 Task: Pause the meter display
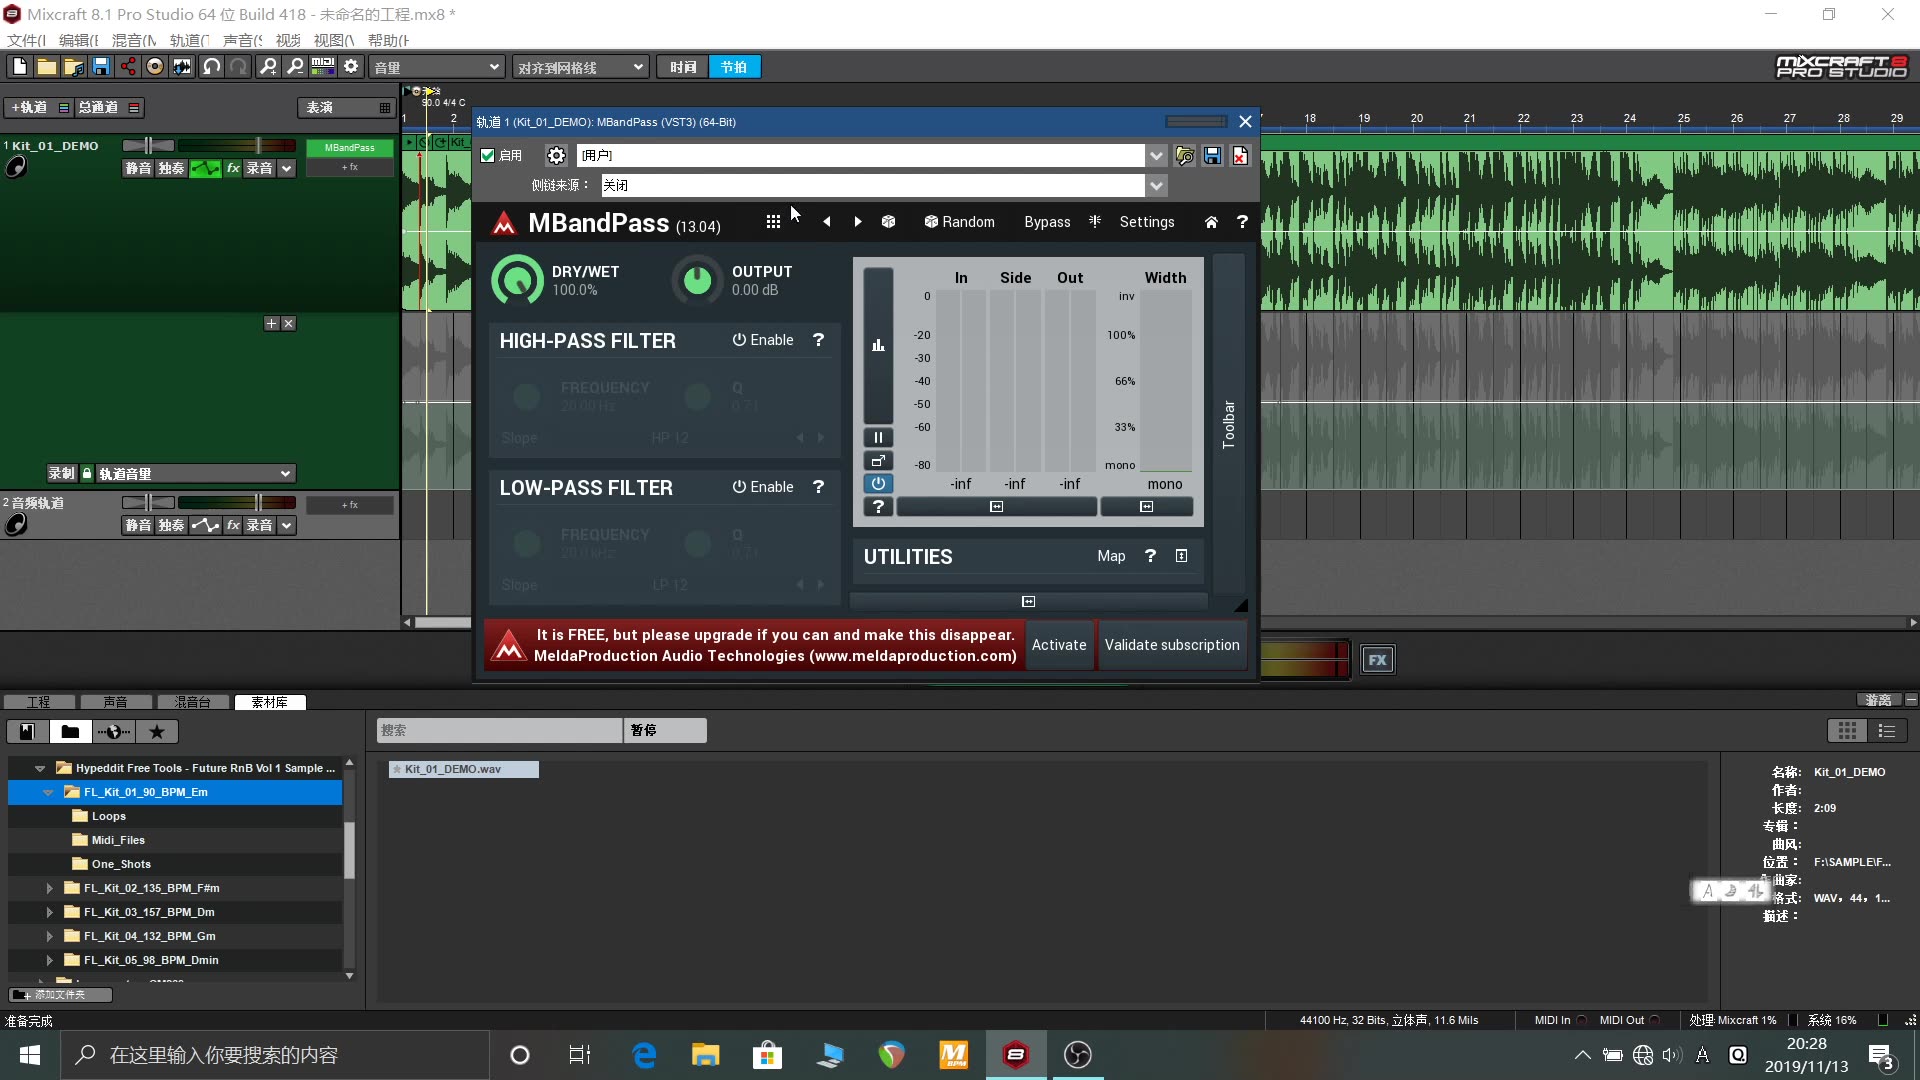click(x=878, y=437)
